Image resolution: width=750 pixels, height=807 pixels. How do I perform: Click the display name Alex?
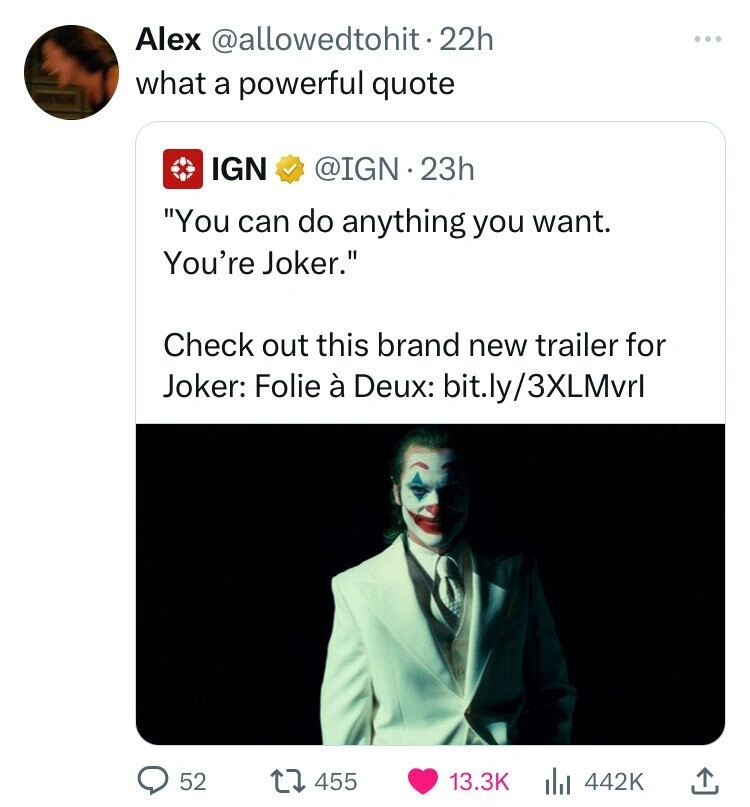[166, 40]
